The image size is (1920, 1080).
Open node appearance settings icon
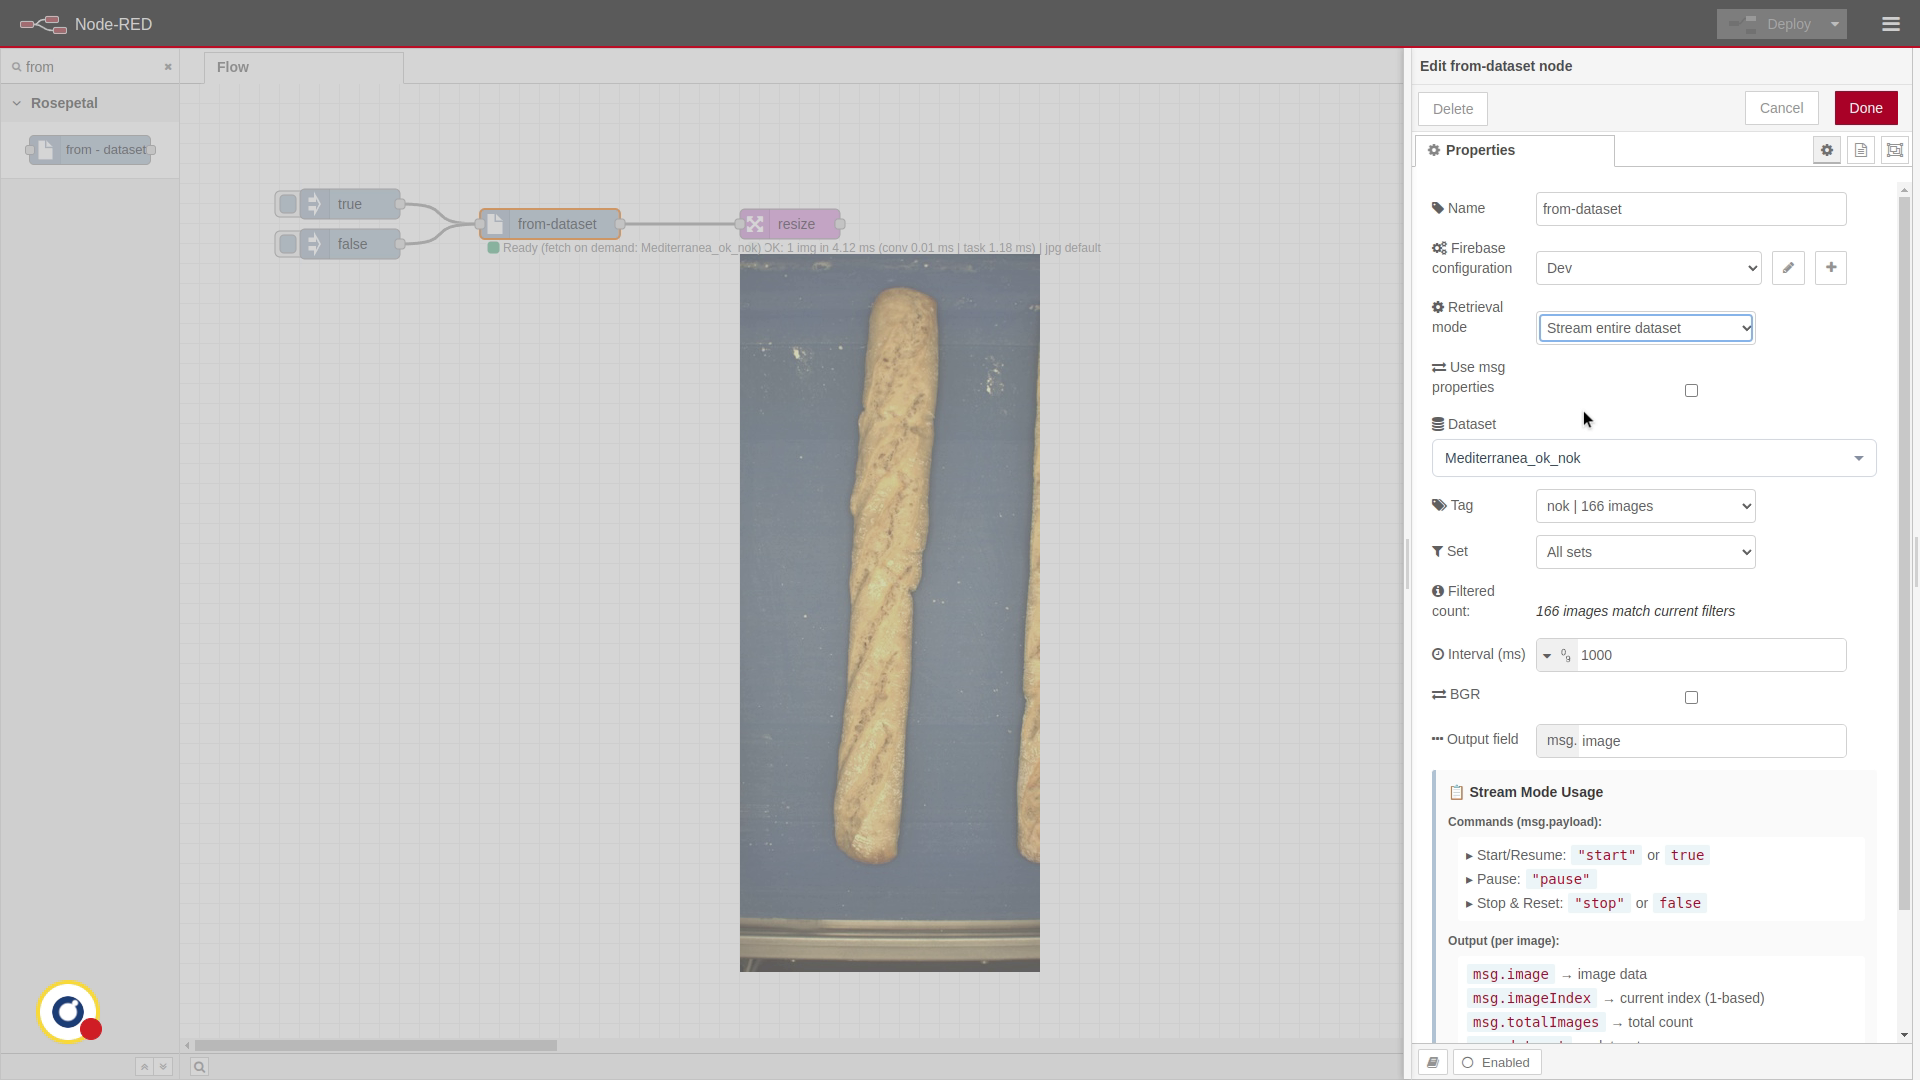tap(1893, 150)
